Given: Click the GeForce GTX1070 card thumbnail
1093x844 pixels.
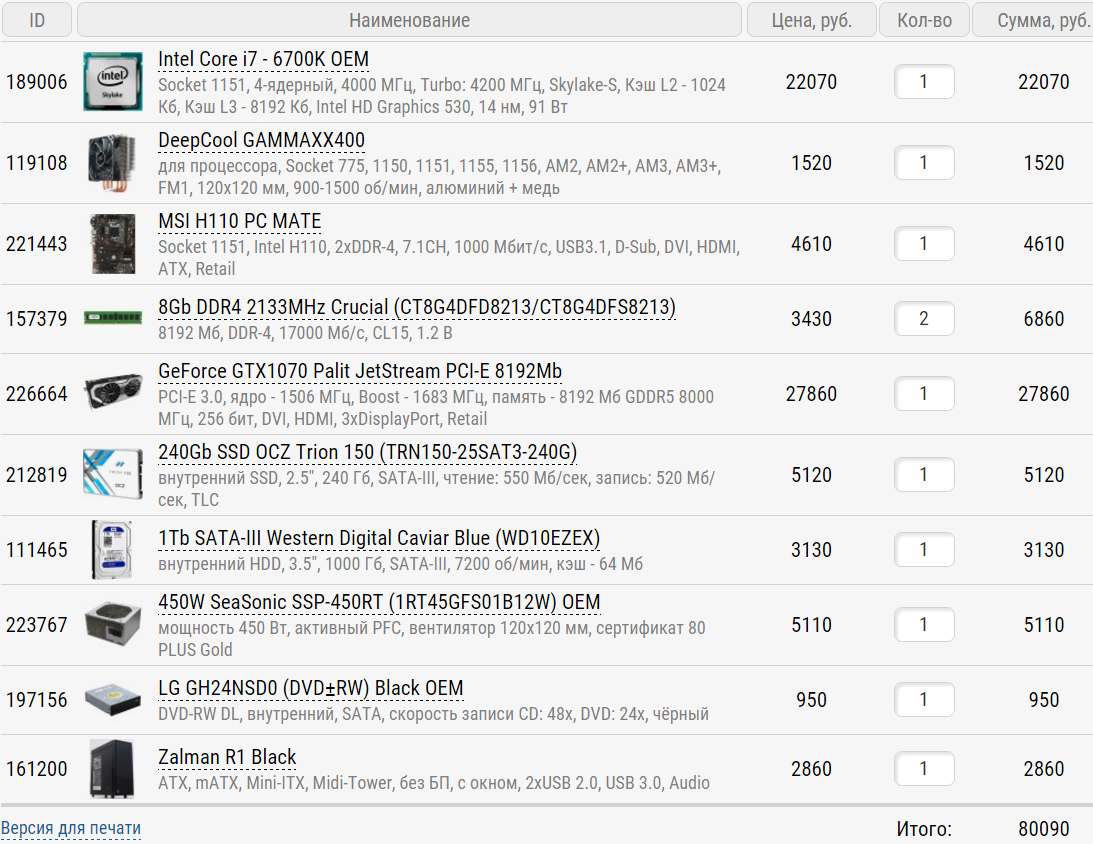Looking at the screenshot, I should coord(112,393).
